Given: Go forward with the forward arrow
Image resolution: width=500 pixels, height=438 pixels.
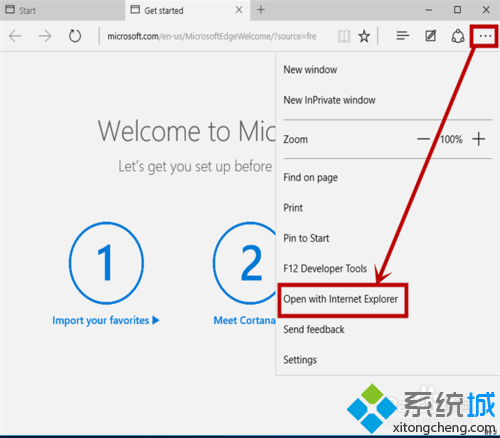Looking at the screenshot, I should pos(45,36).
